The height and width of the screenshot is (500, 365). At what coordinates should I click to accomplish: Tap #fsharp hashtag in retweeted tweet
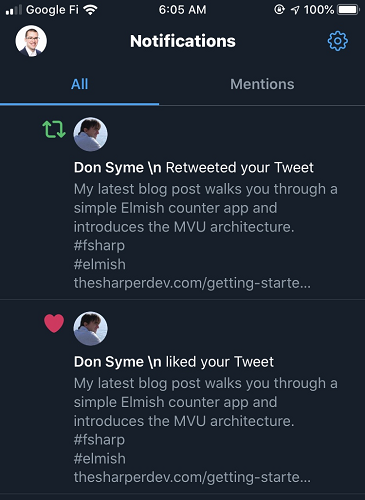99,246
